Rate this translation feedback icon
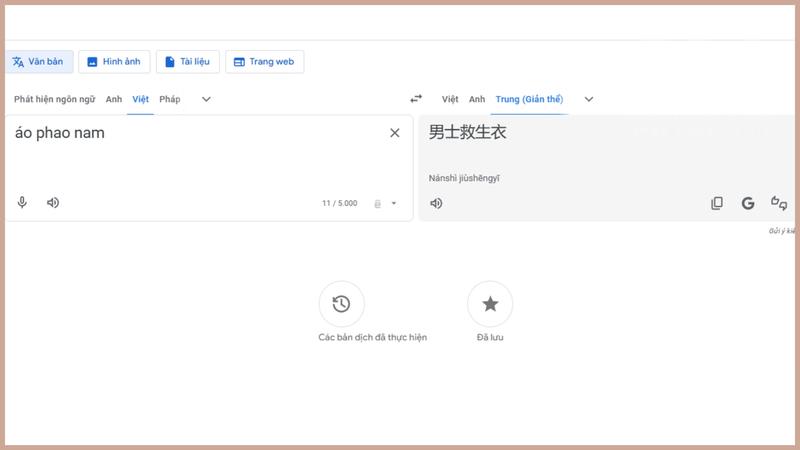800x450 pixels. (779, 203)
